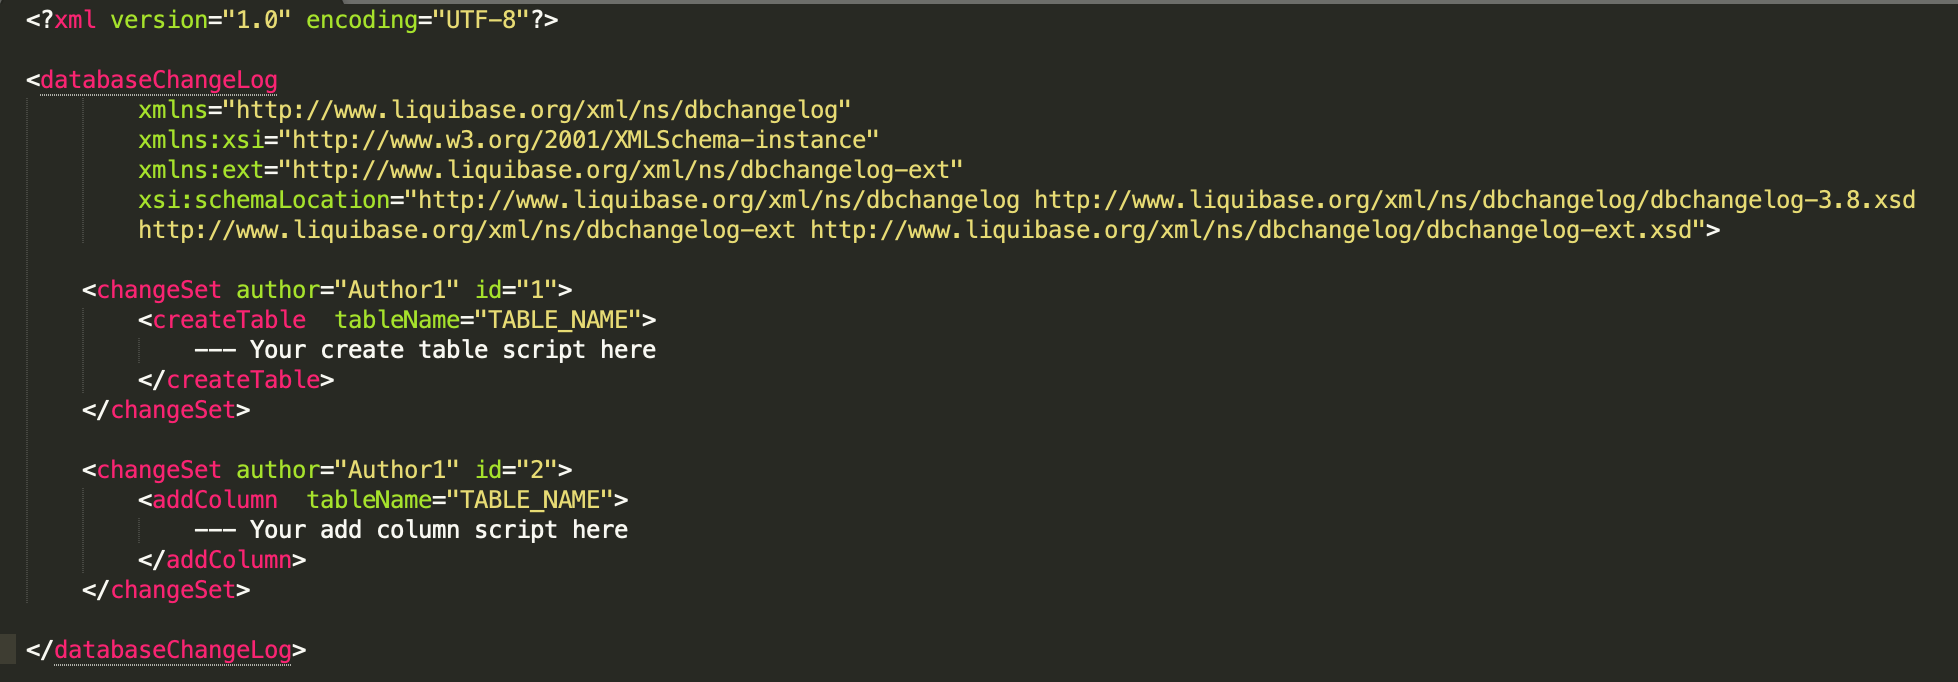This screenshot has height=682, width=1958.
Task: Click the xsi:schemaLocation attribute name
Action: (264, 200)
